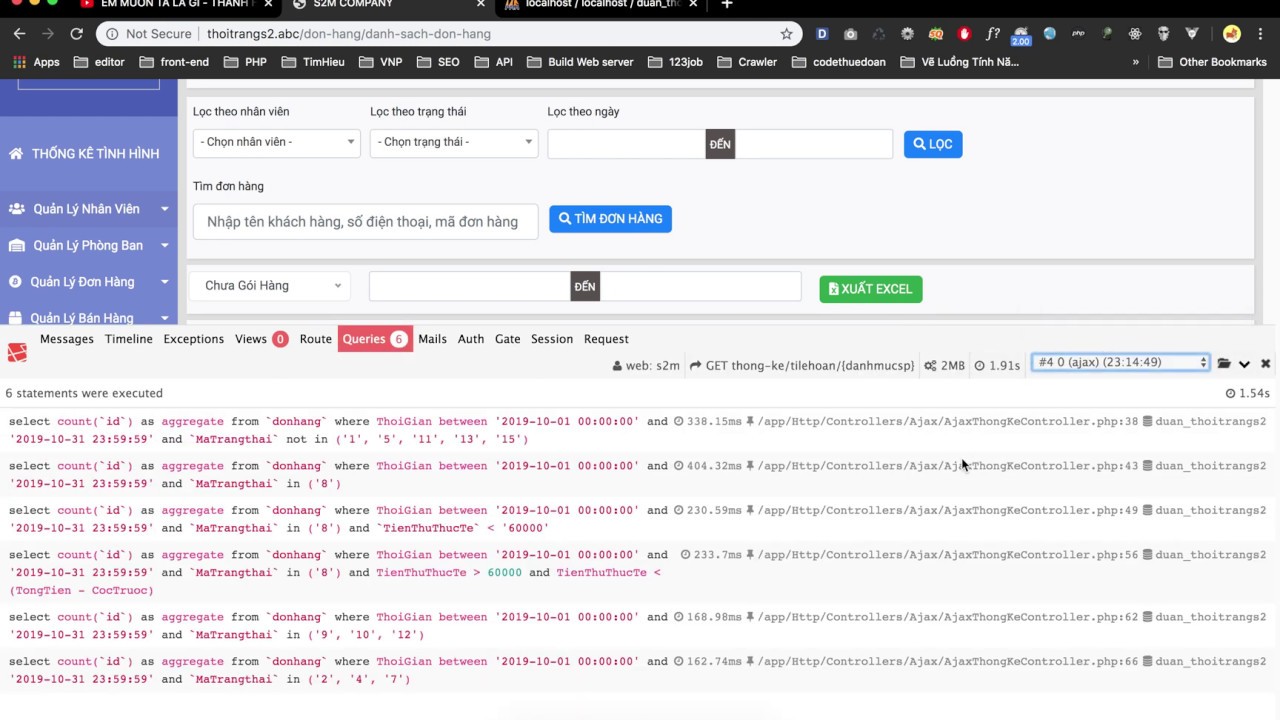Open the codethuedoan bookmarks folder
Image resolution: width=1280 pixels, height=720 pixels.
click(838, 62)
